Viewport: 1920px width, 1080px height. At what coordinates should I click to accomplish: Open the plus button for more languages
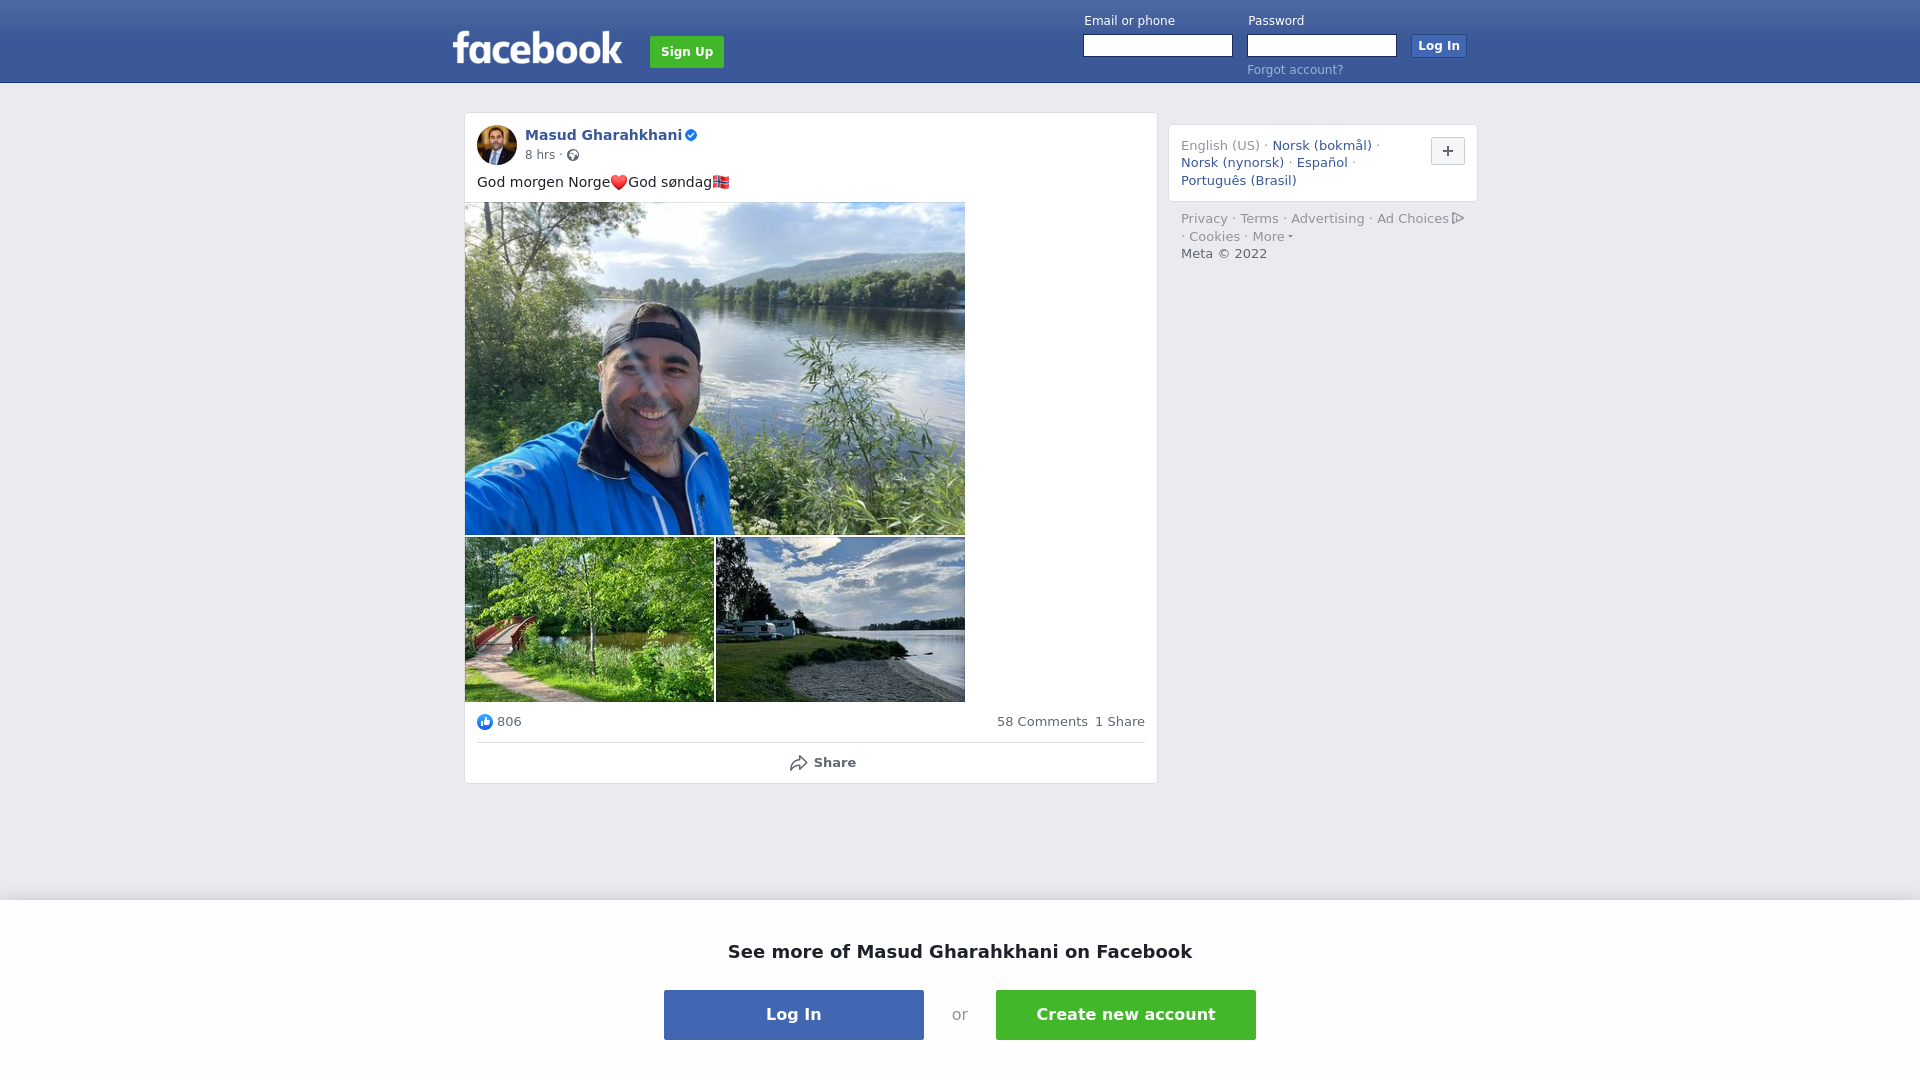coord(1448,151)
